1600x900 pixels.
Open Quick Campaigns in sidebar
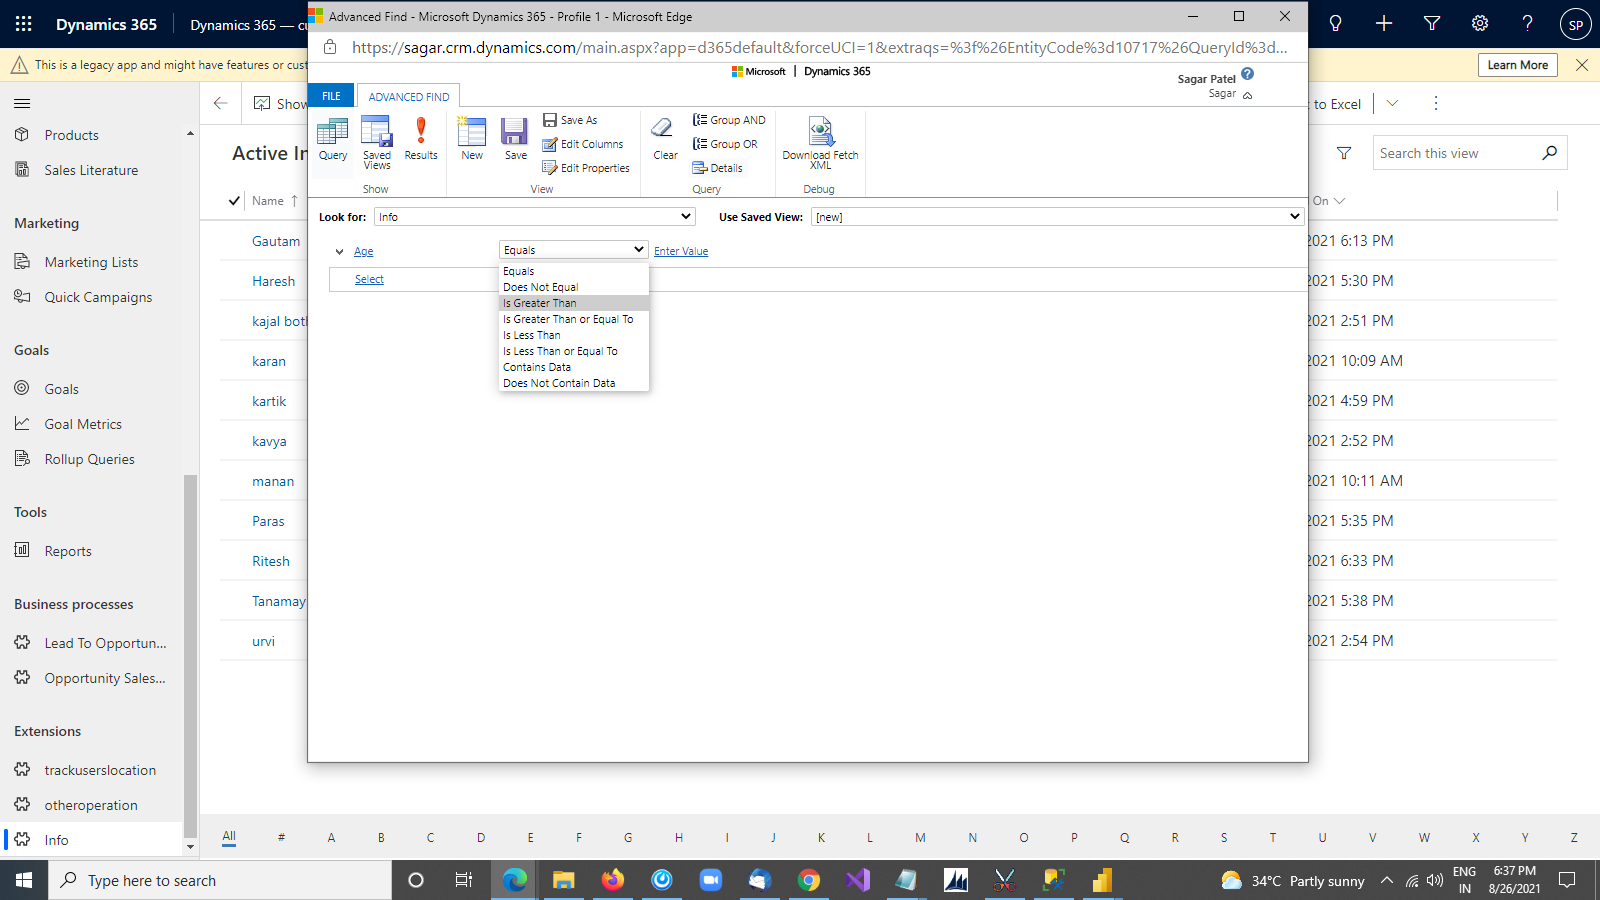click(98, 297)
